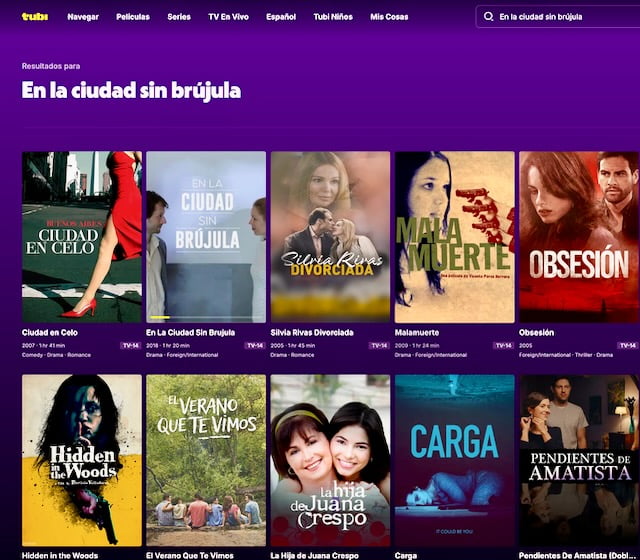The width and height of the screenshot is (640, 560).
Task: Click the TV-14 badge under Silvia Rivas Divorciada
Action: click(379, 346)
